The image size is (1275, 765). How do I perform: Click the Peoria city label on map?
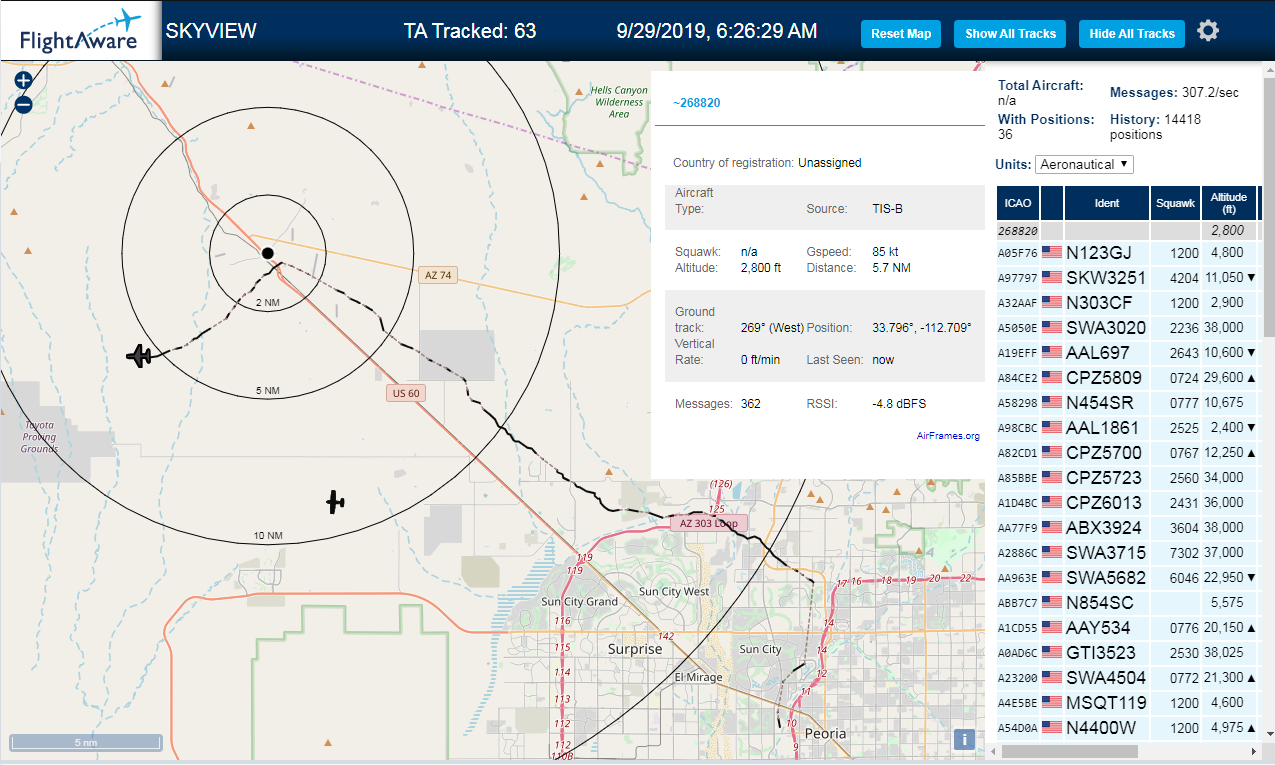[825, 733]
